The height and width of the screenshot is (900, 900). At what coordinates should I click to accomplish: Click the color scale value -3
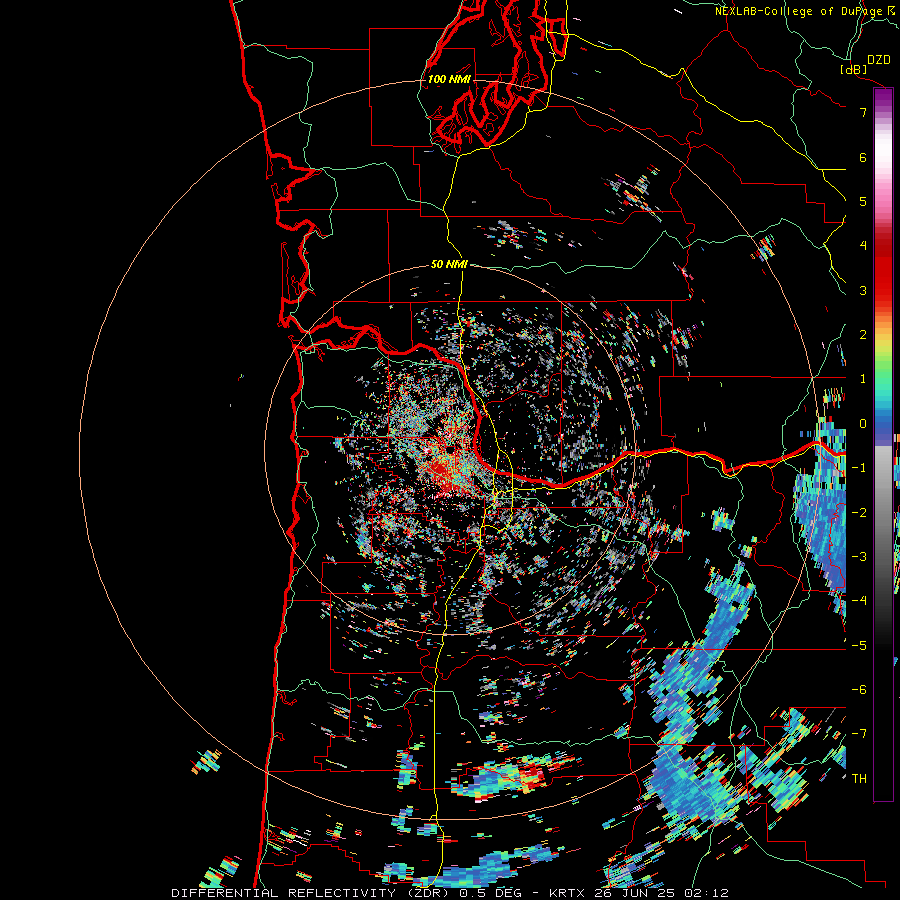(x=859, y=557)
